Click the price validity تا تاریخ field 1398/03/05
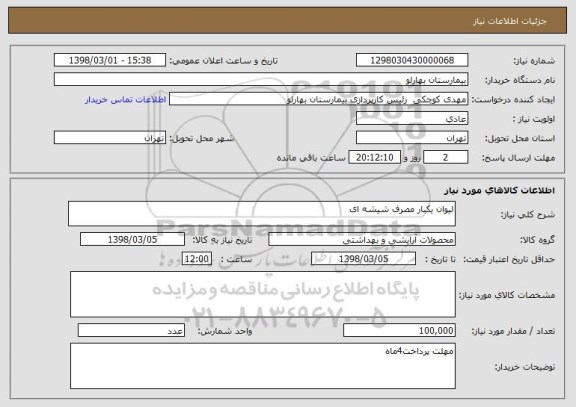 pyautogui.click(x=363, y=259)
